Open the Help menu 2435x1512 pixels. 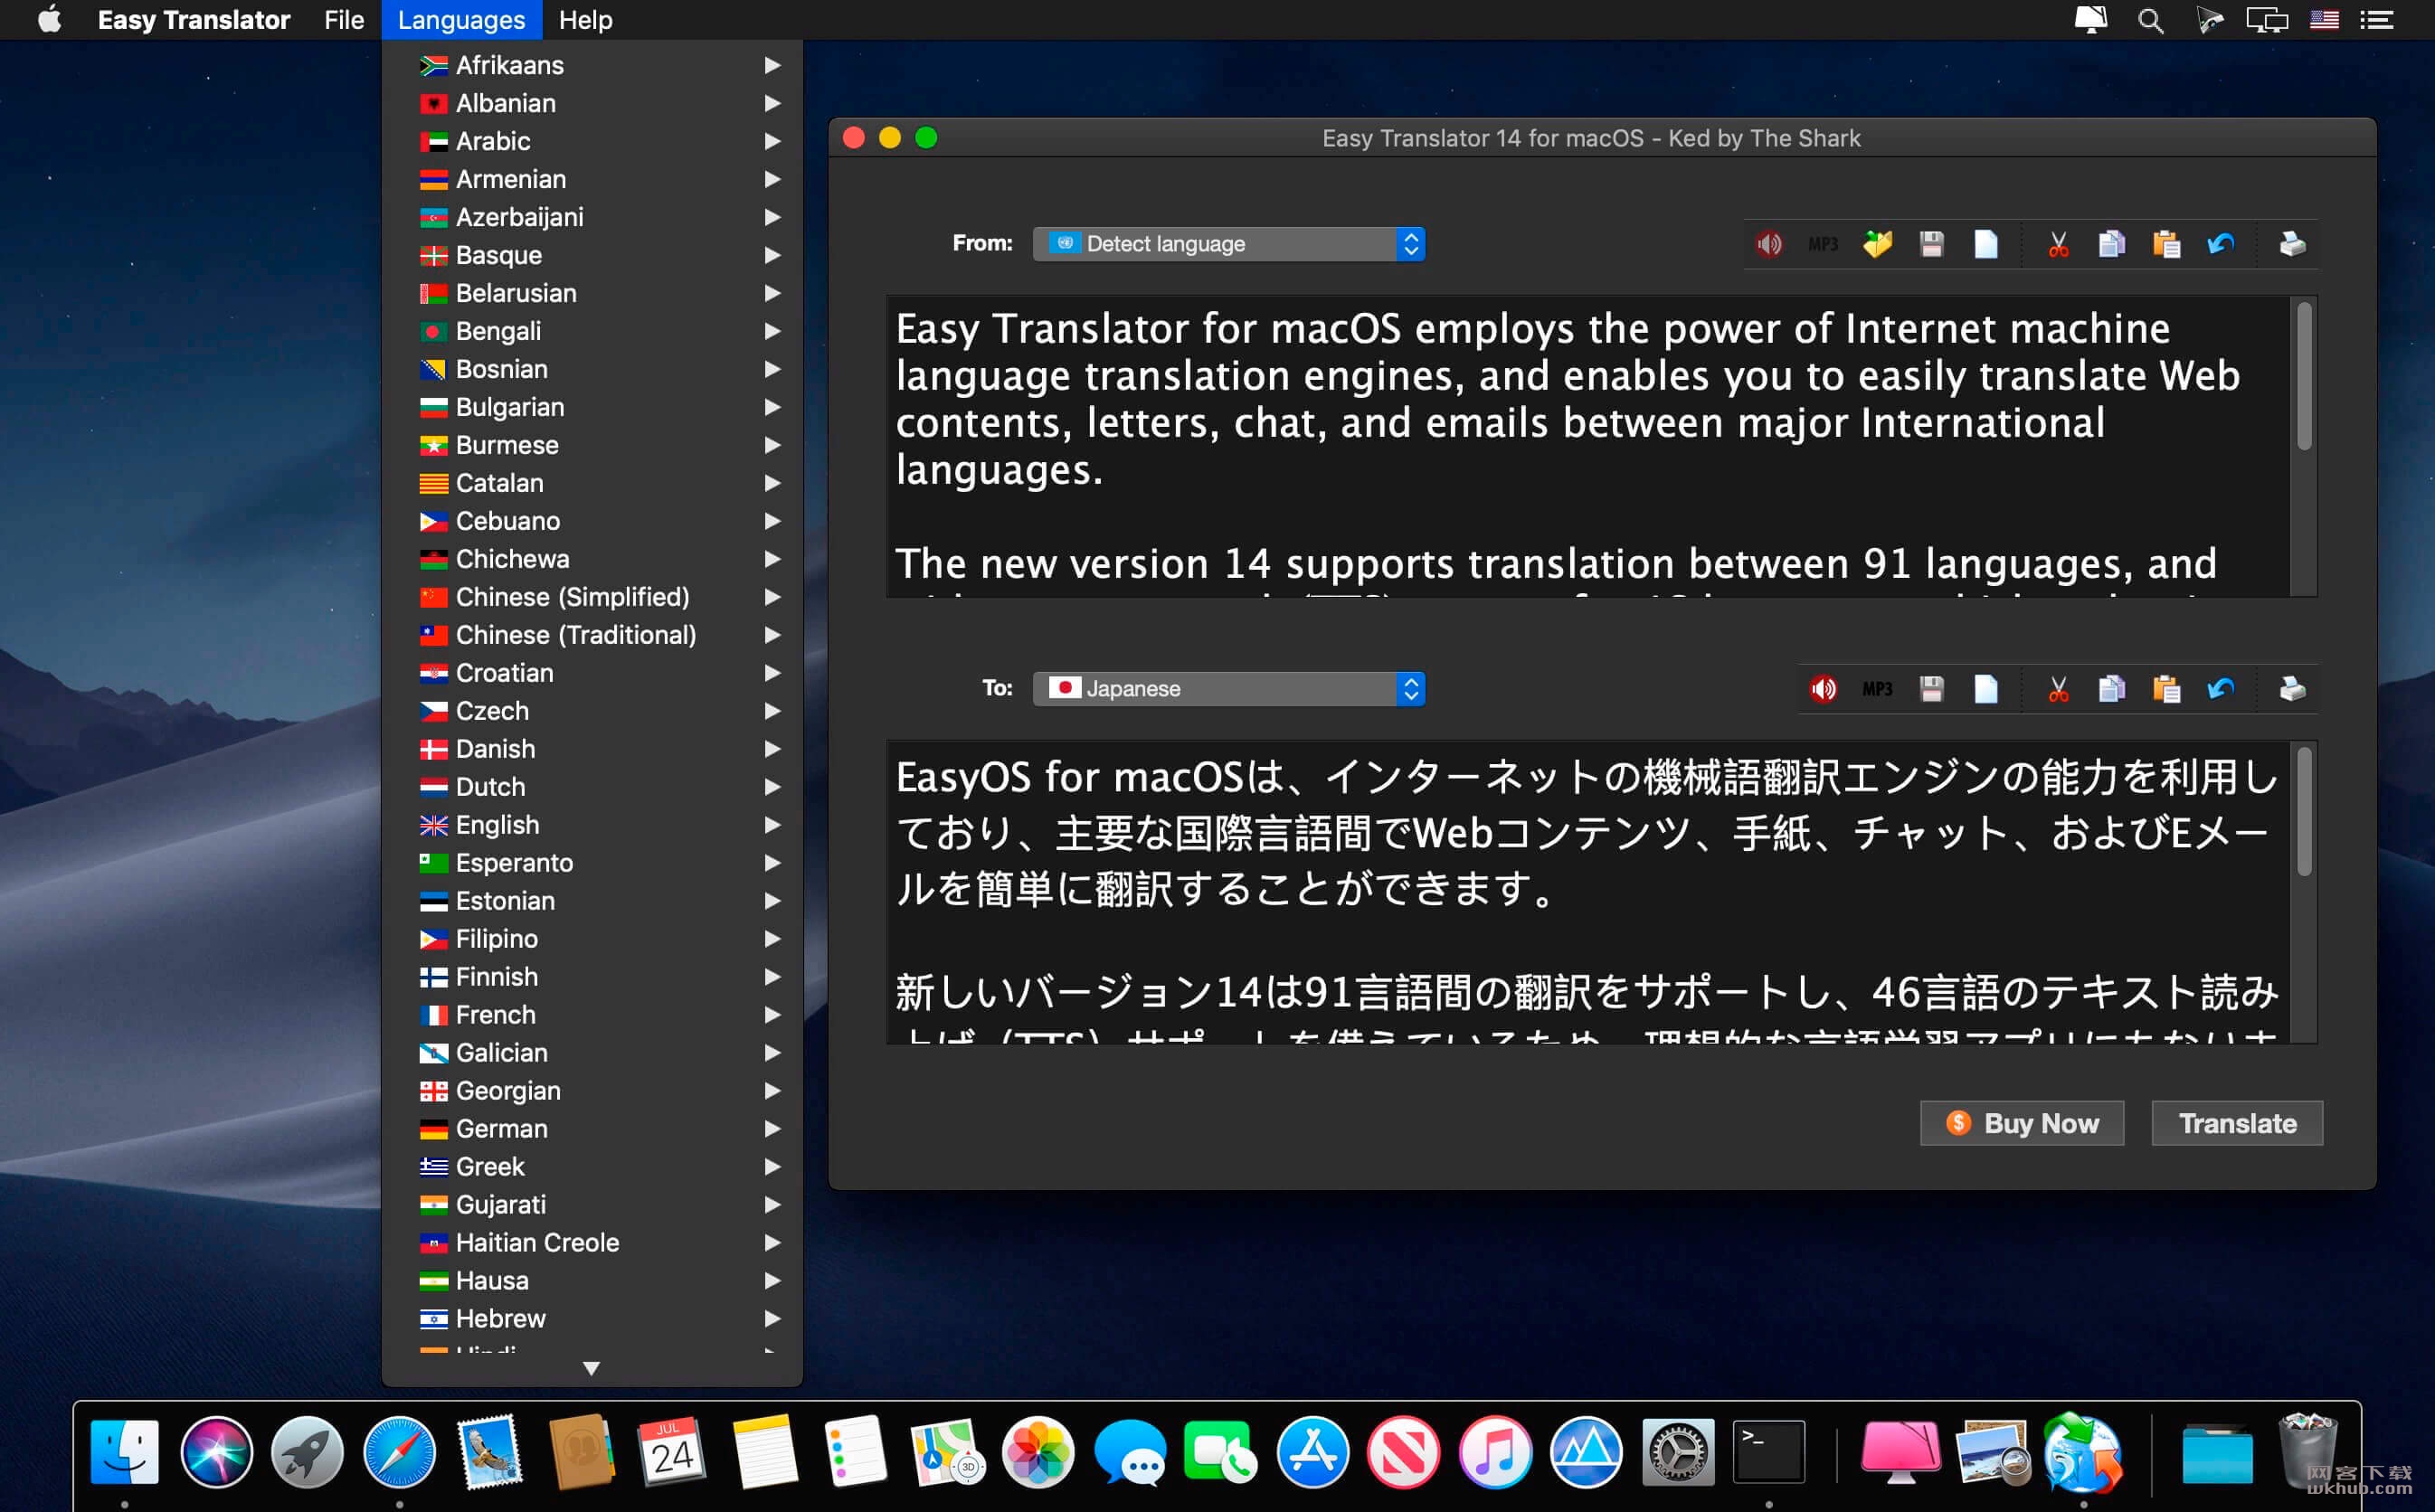point(585,20)
